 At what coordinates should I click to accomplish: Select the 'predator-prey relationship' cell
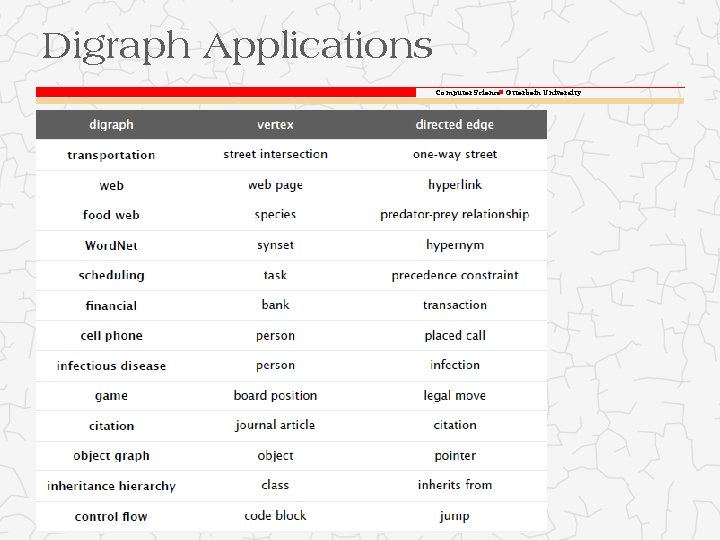tap(455, 214)
